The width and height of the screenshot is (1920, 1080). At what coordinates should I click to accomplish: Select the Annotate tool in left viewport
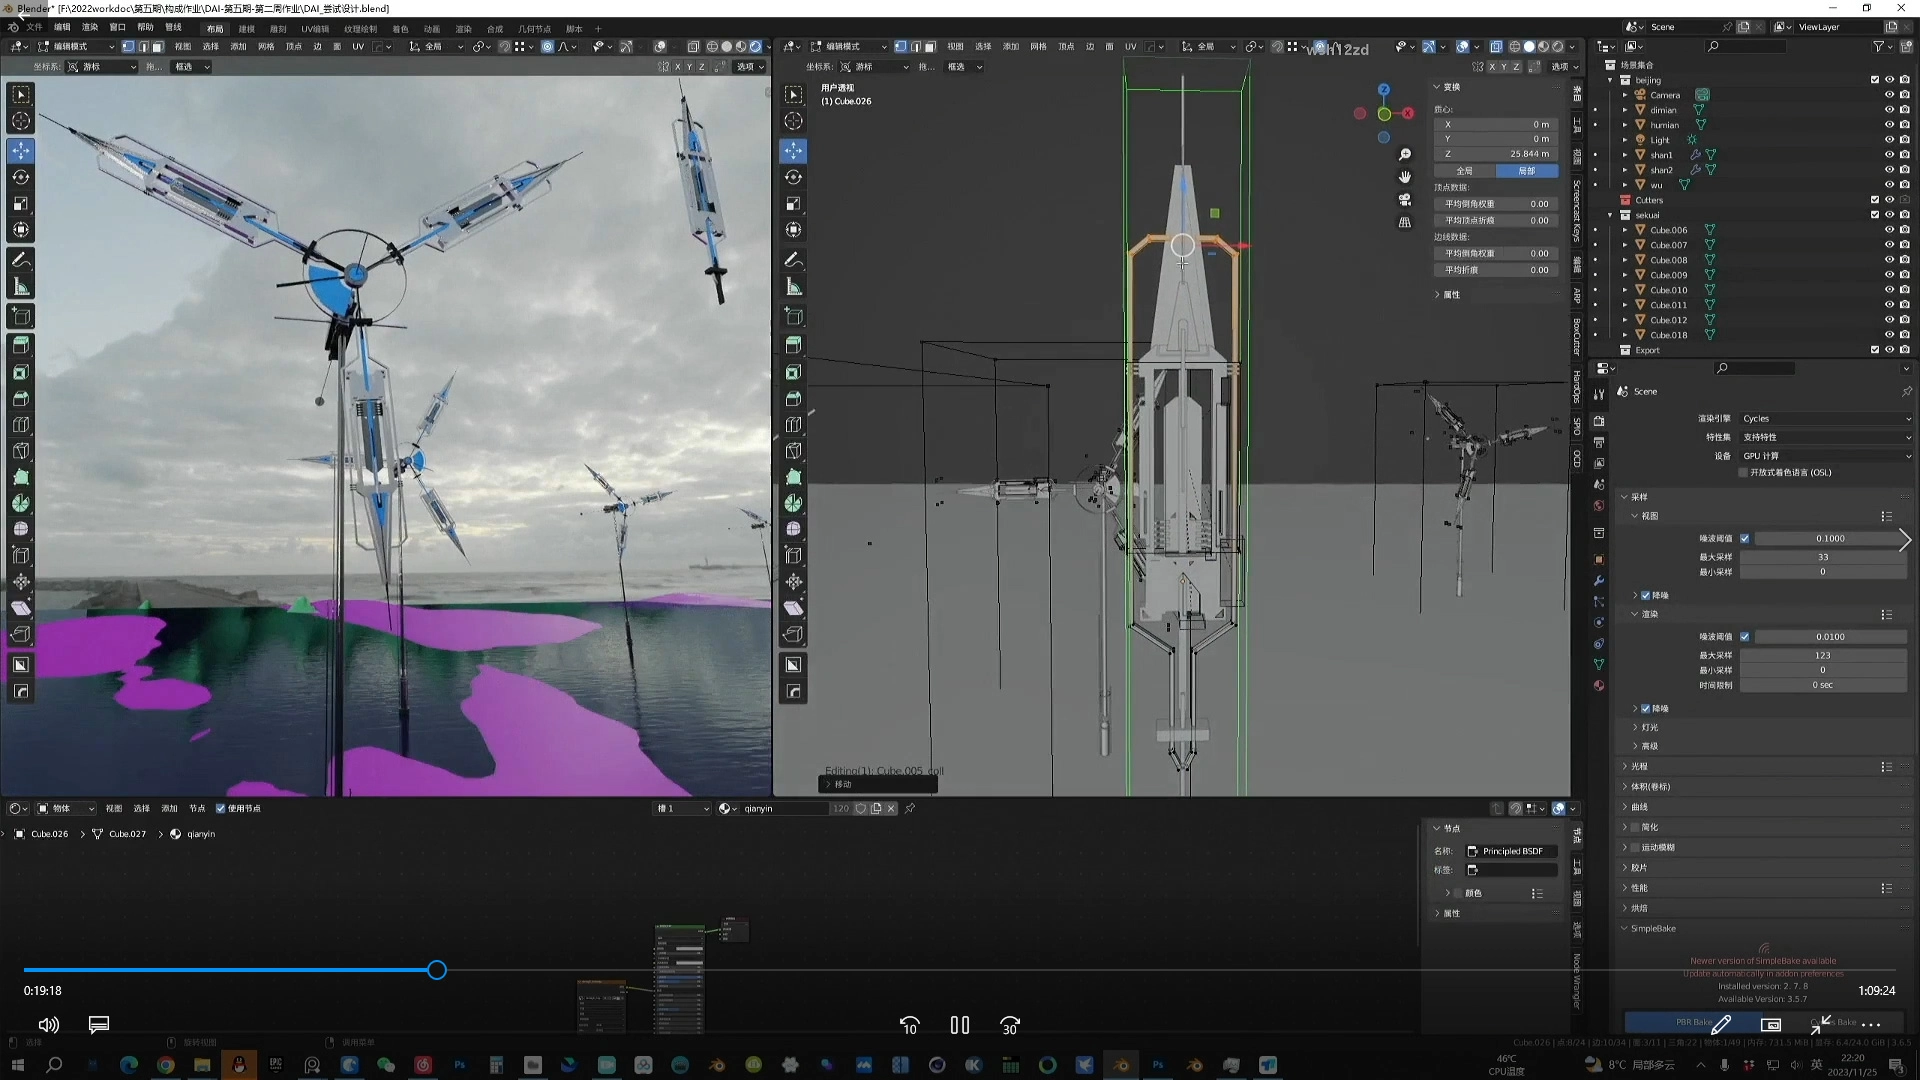point(21,260)
